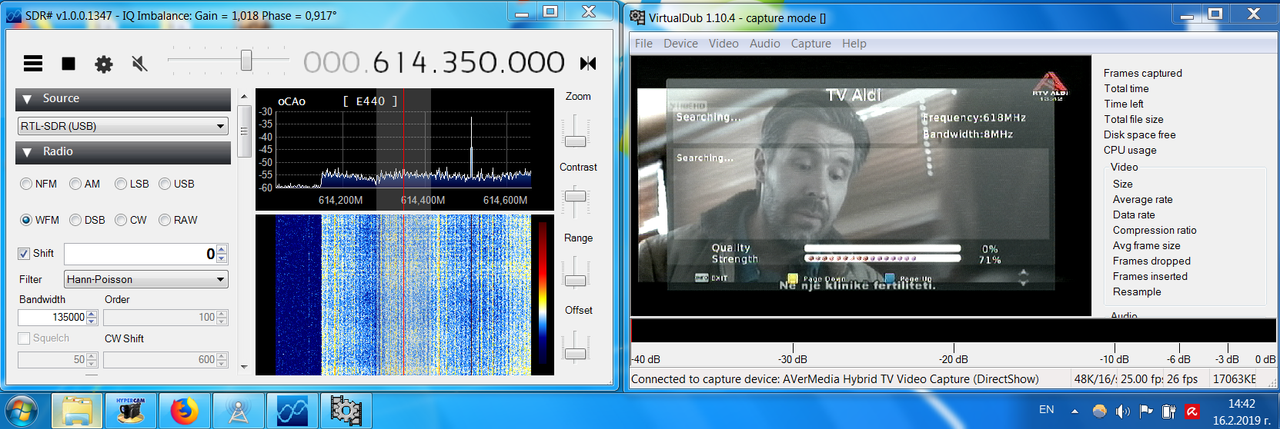Switch to VirtualDub via taskbar film icon
The width and height of the screenshot is (1280, 429).
(345, 410)
